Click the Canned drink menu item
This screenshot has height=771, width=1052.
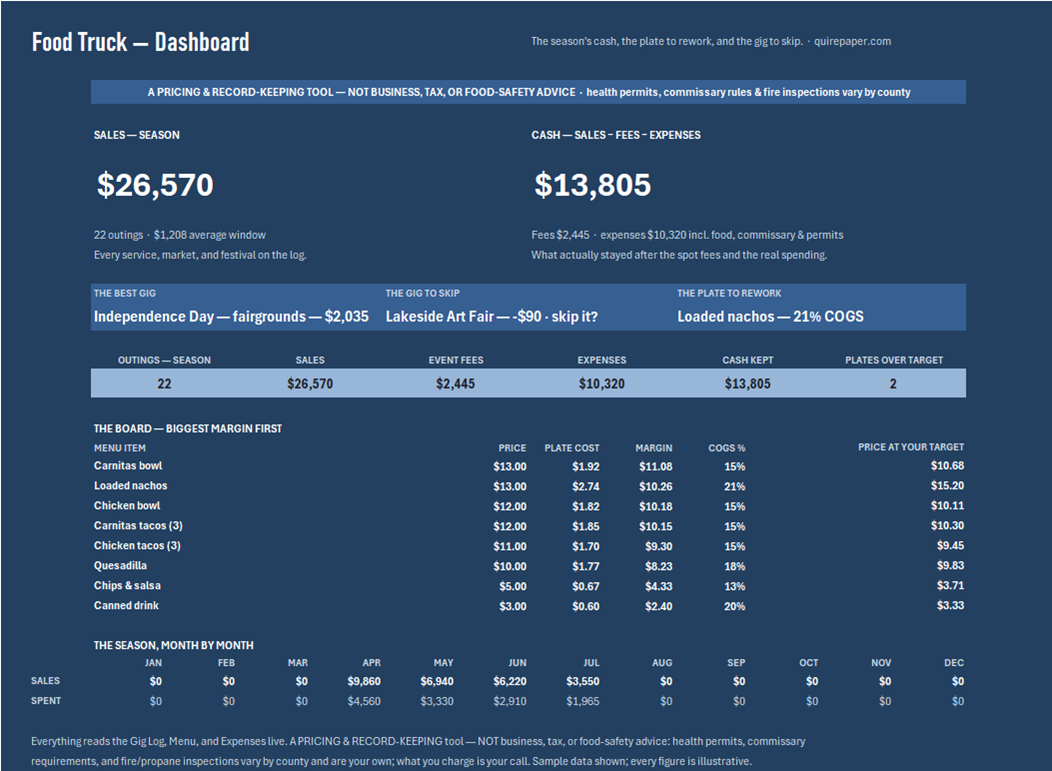tap(127, 605)
